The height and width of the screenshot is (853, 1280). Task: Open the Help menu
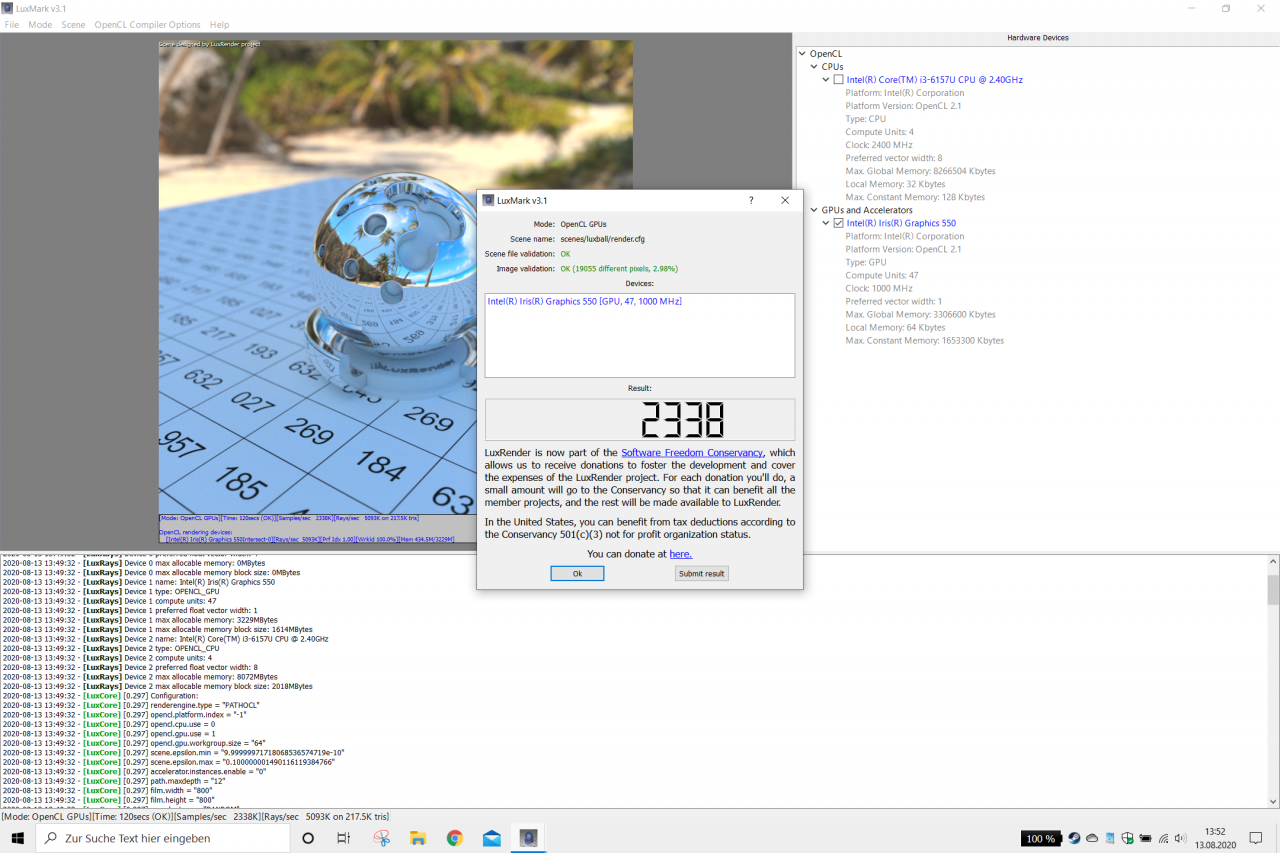(219, 24)
